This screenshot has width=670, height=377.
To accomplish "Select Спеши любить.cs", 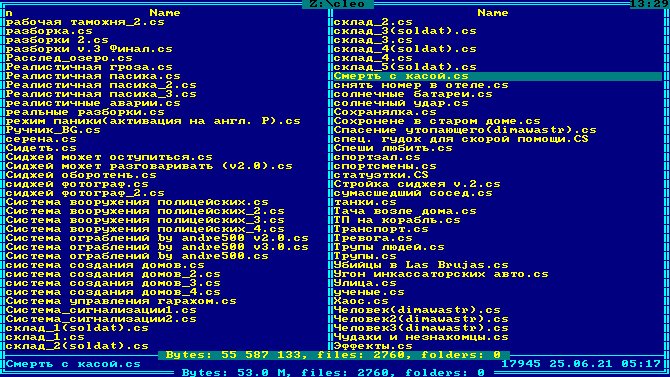I will 393,148.
